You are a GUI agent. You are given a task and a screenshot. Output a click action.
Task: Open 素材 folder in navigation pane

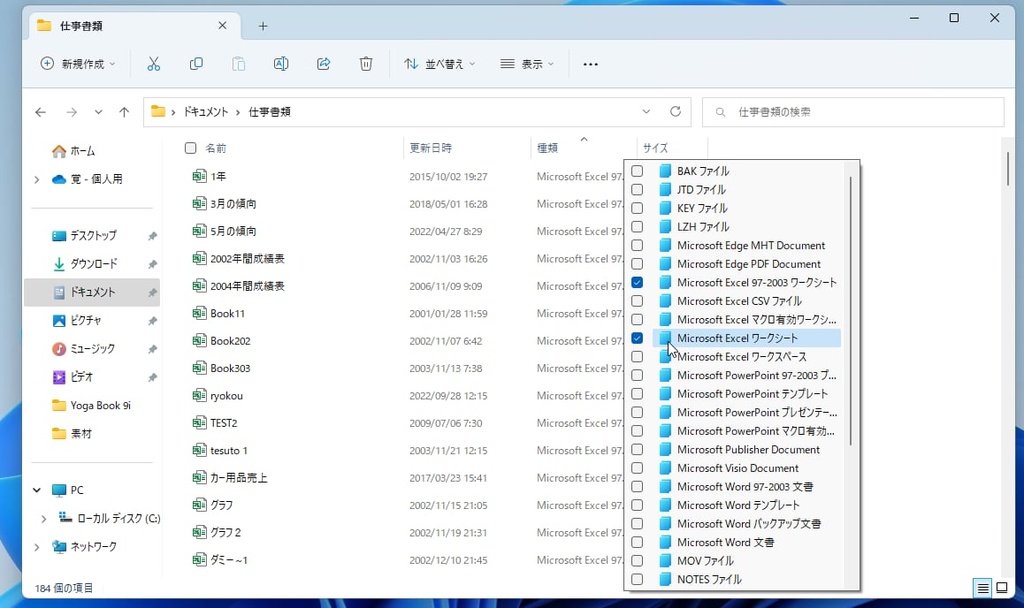(x=72, y=434)
